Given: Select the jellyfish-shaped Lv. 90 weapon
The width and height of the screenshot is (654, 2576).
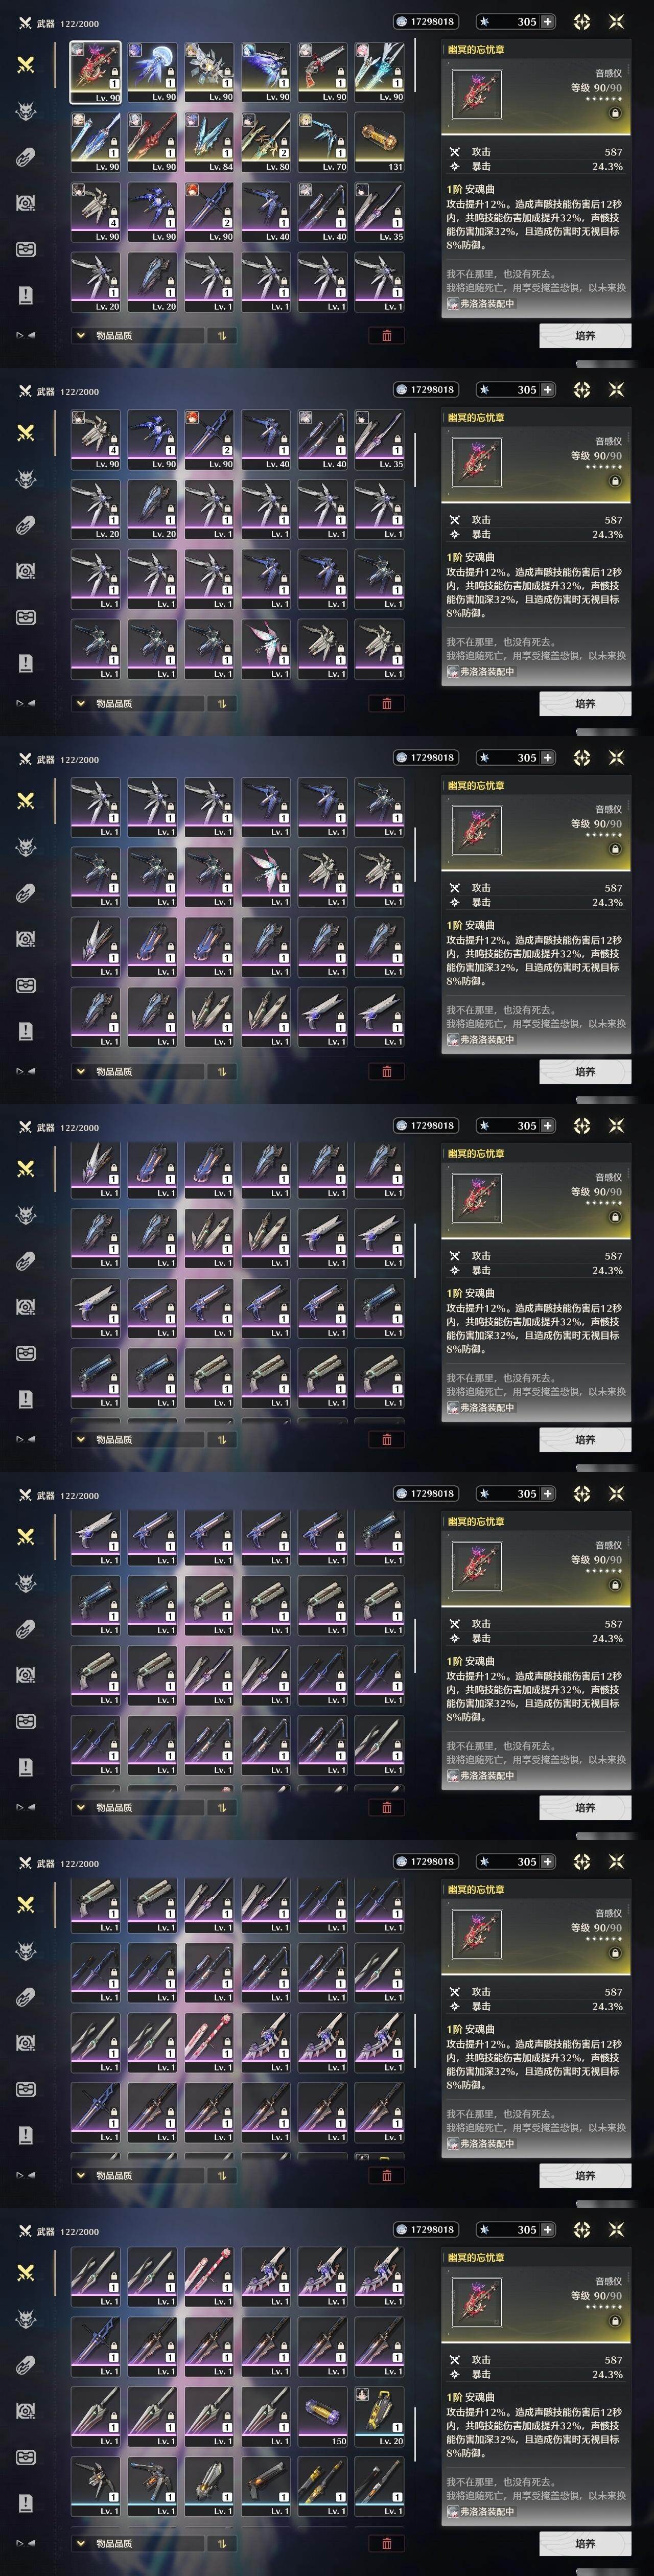Looking at the screenshot, I should tap(152, 72).
